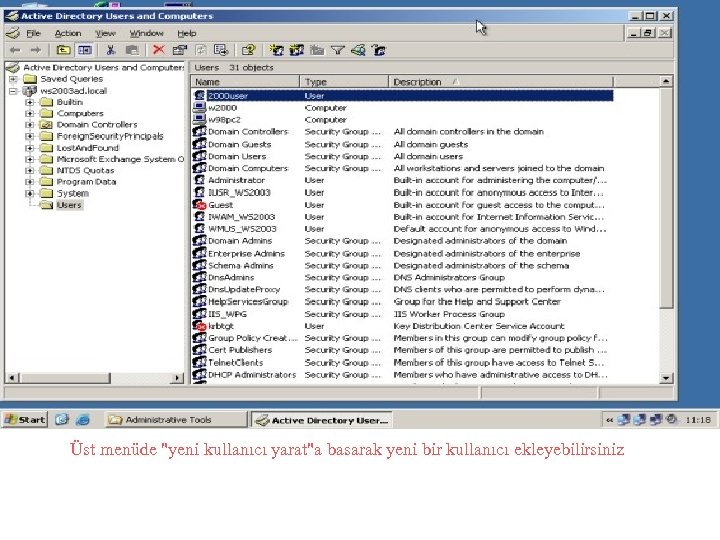Select the Domain Admins group
Screen dimensions: 720x540
click(x=402, y=241)
